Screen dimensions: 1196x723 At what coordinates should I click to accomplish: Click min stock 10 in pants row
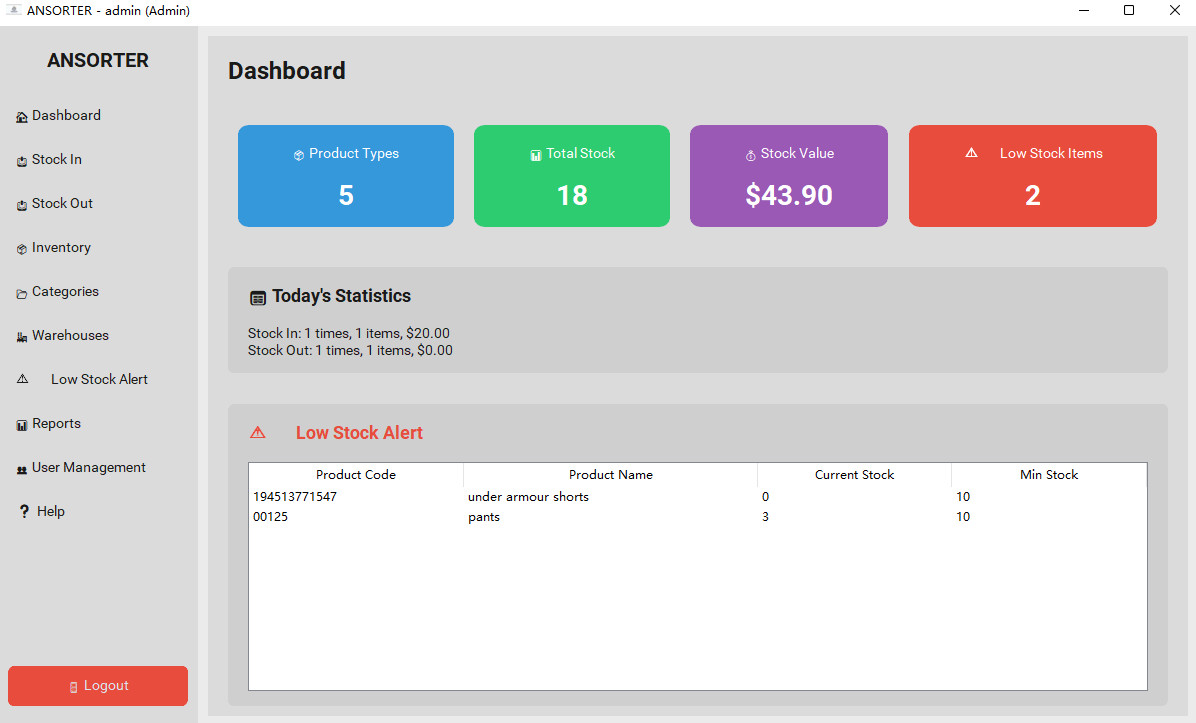[963, 517]
